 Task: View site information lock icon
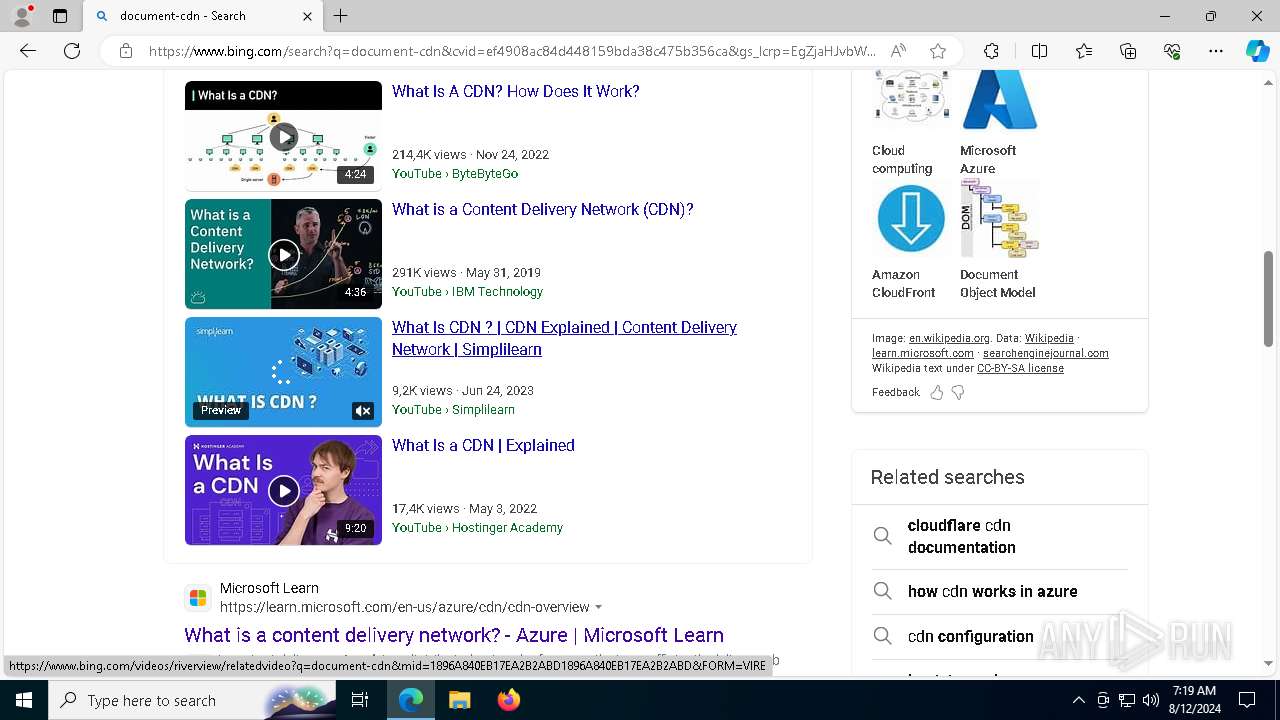point(126,51)
